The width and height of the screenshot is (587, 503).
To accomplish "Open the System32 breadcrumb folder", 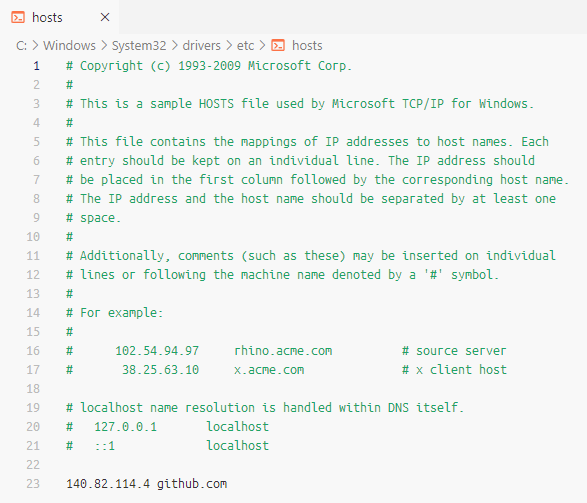I will pyautogui.click(x=139, y=45).
